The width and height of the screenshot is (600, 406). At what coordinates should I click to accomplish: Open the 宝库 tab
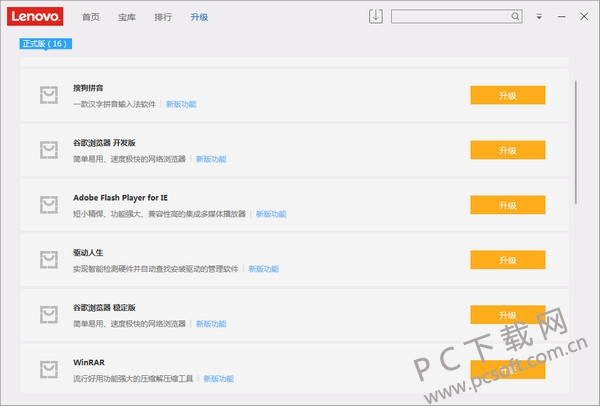(x=127, y=17)
